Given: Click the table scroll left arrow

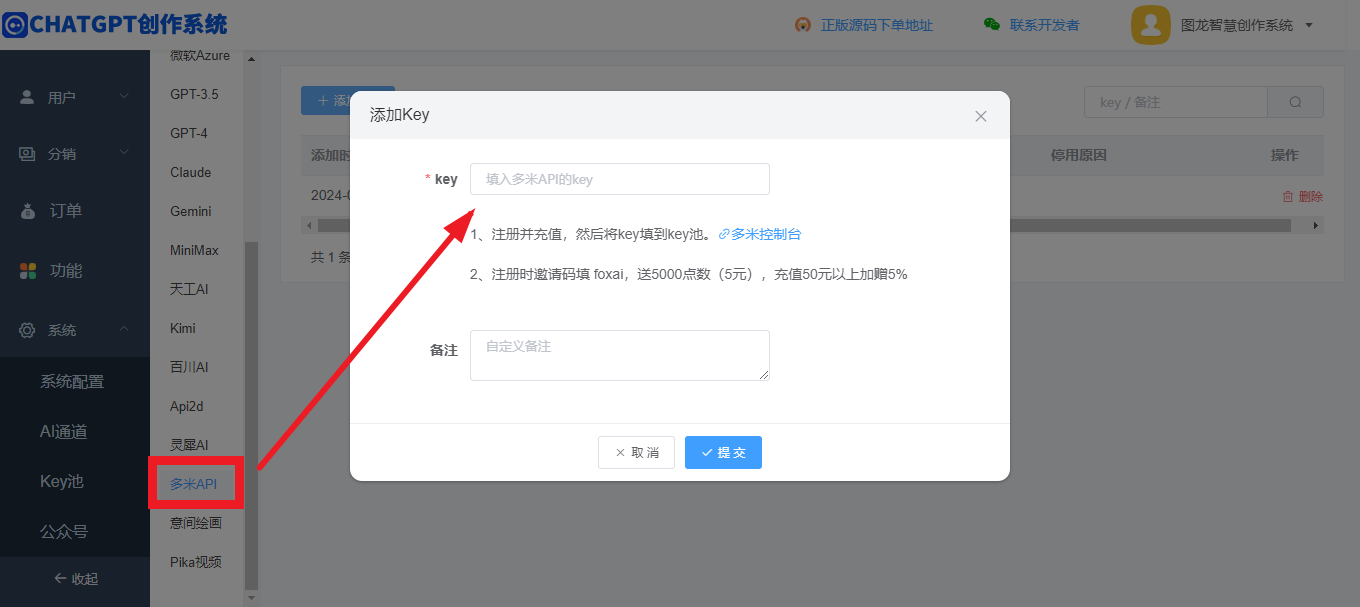Looking at the screenshot, I should [x=309, y=226].
